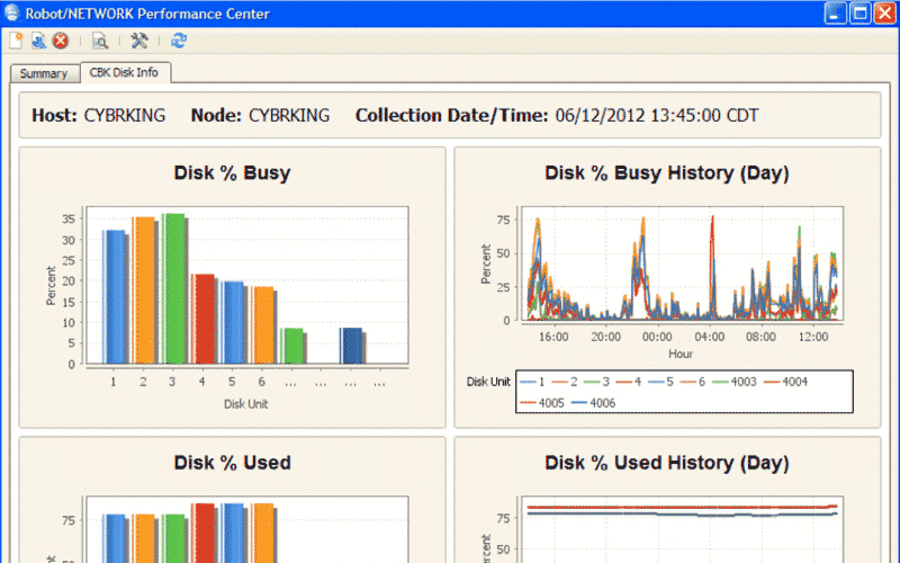
Task: Click the Disk Unit axis label under Busy chart
Action: point(246,404)
